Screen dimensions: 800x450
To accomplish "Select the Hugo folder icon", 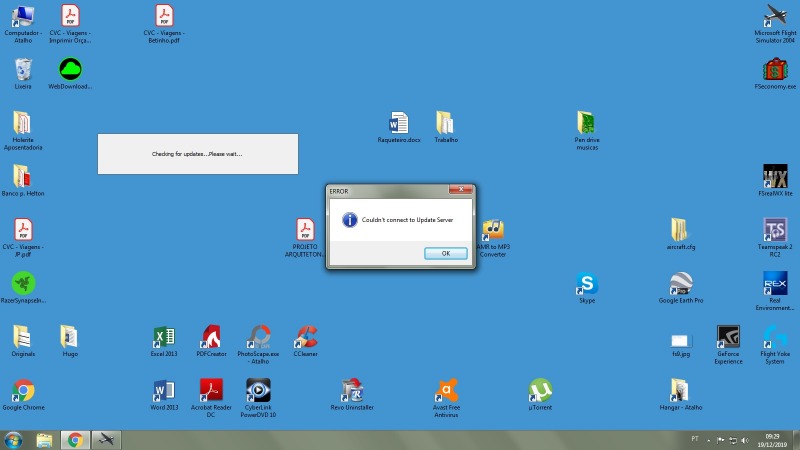I will click(70, 341).
